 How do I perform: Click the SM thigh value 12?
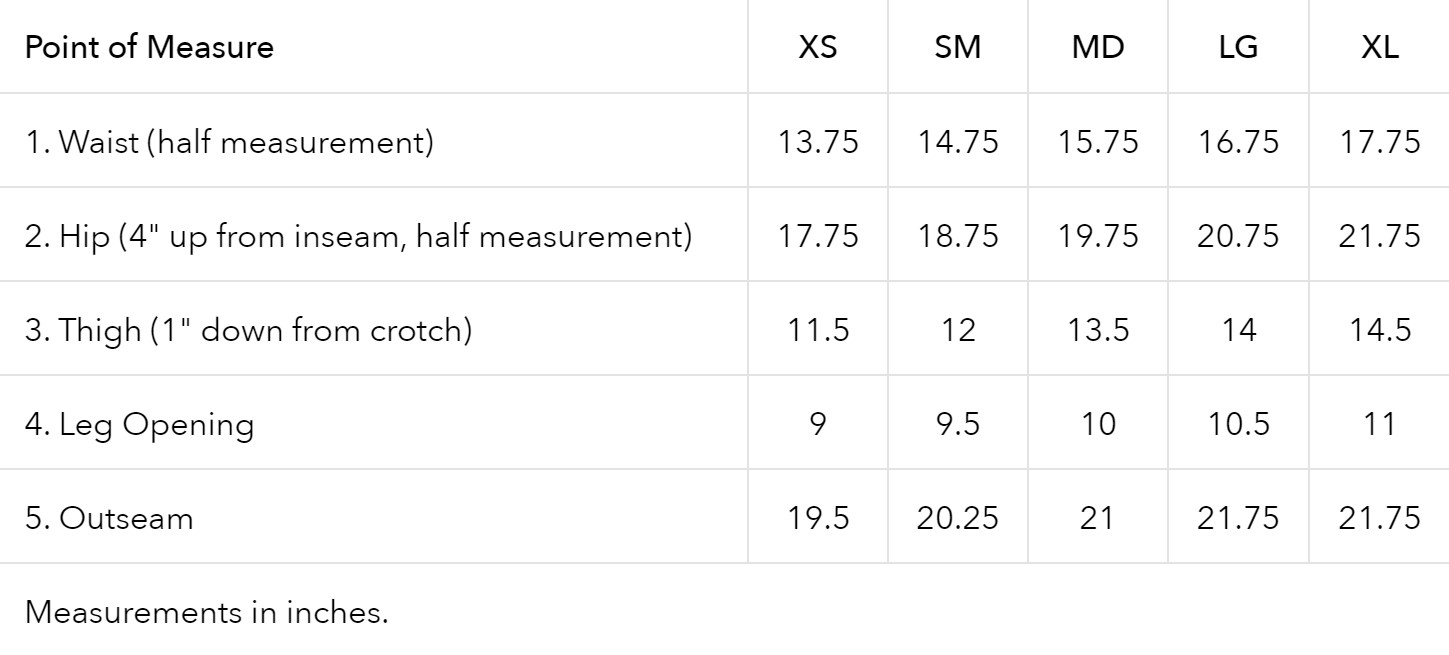(x=958, y=330)
